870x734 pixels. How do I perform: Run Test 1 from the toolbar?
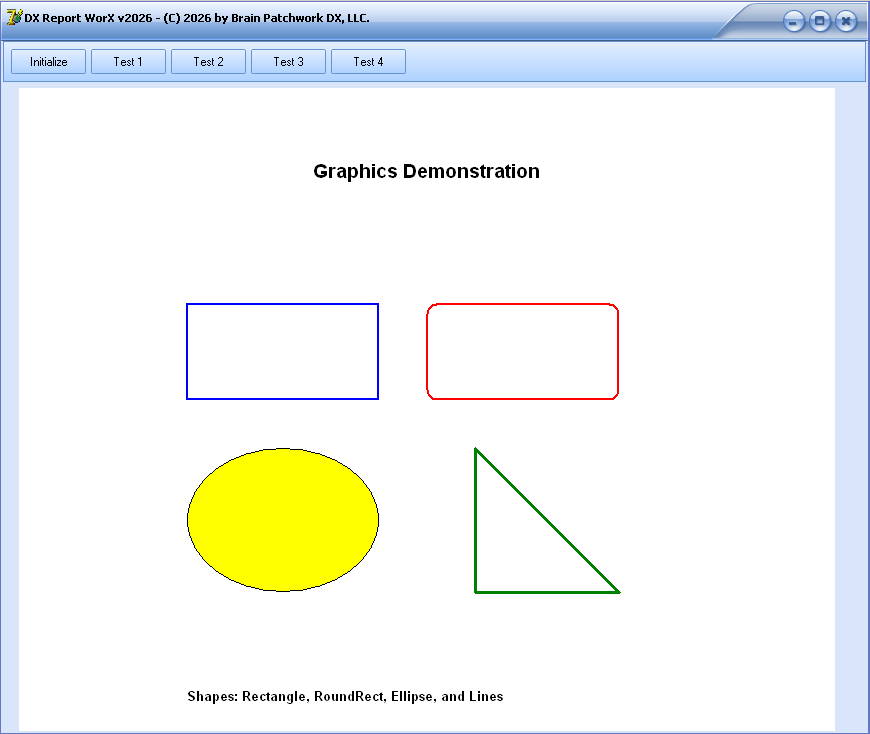128,62
